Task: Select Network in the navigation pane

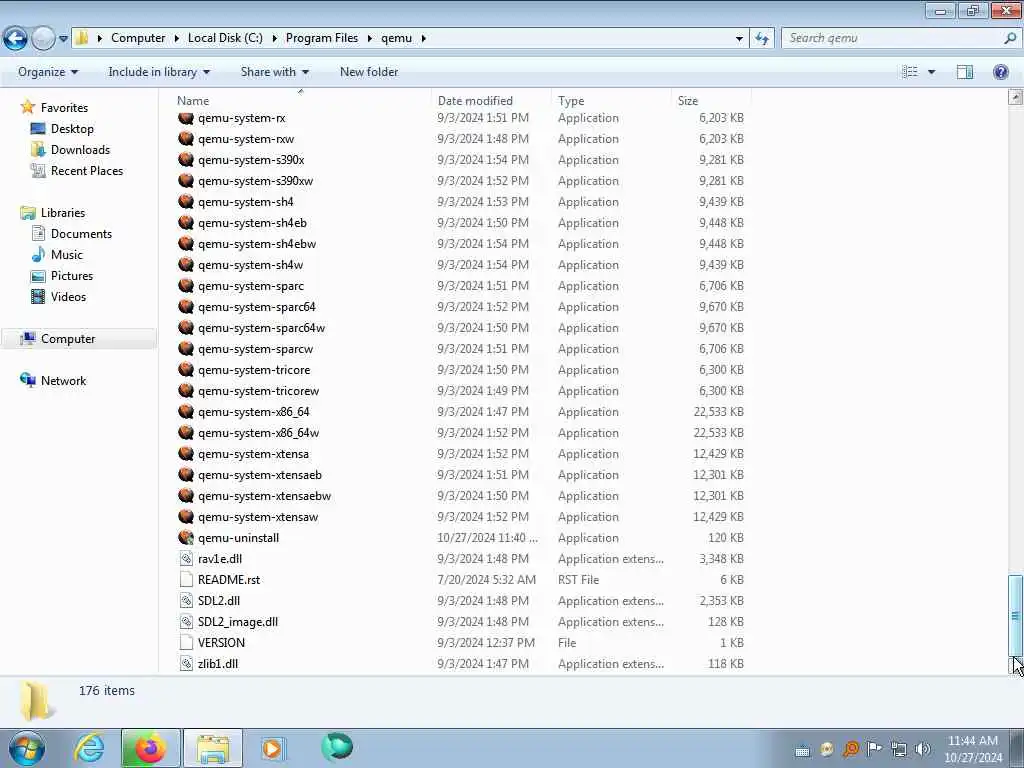Action: tap(63, 381)
